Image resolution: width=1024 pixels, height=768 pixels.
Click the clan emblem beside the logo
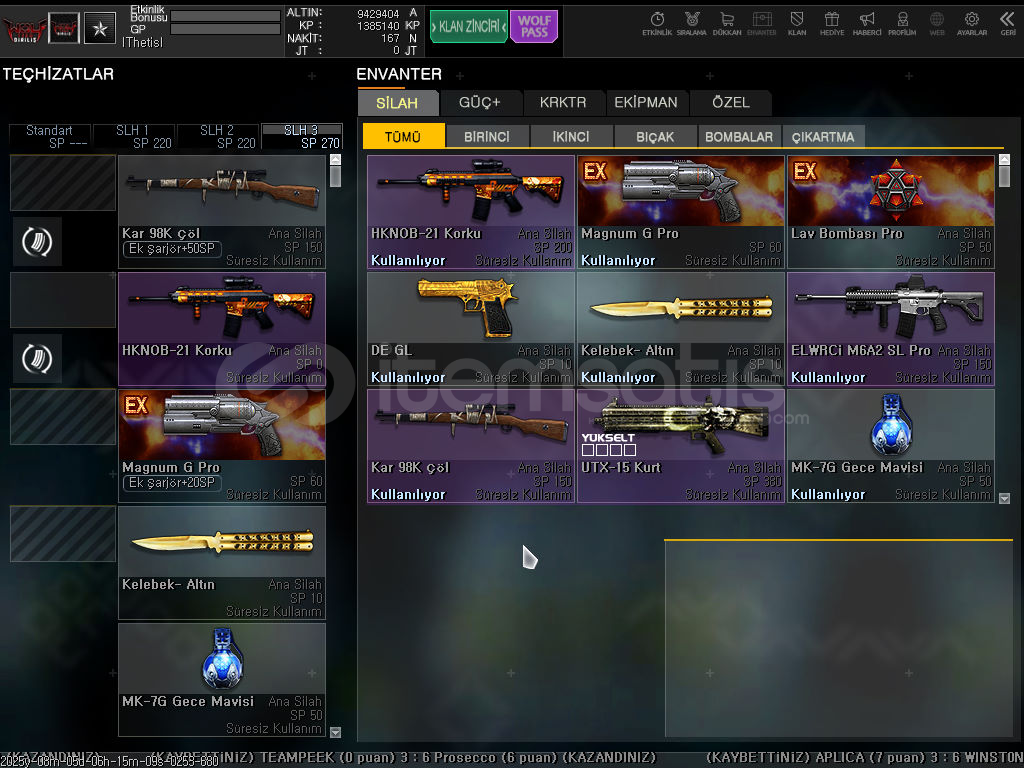[x=65, y=28]
